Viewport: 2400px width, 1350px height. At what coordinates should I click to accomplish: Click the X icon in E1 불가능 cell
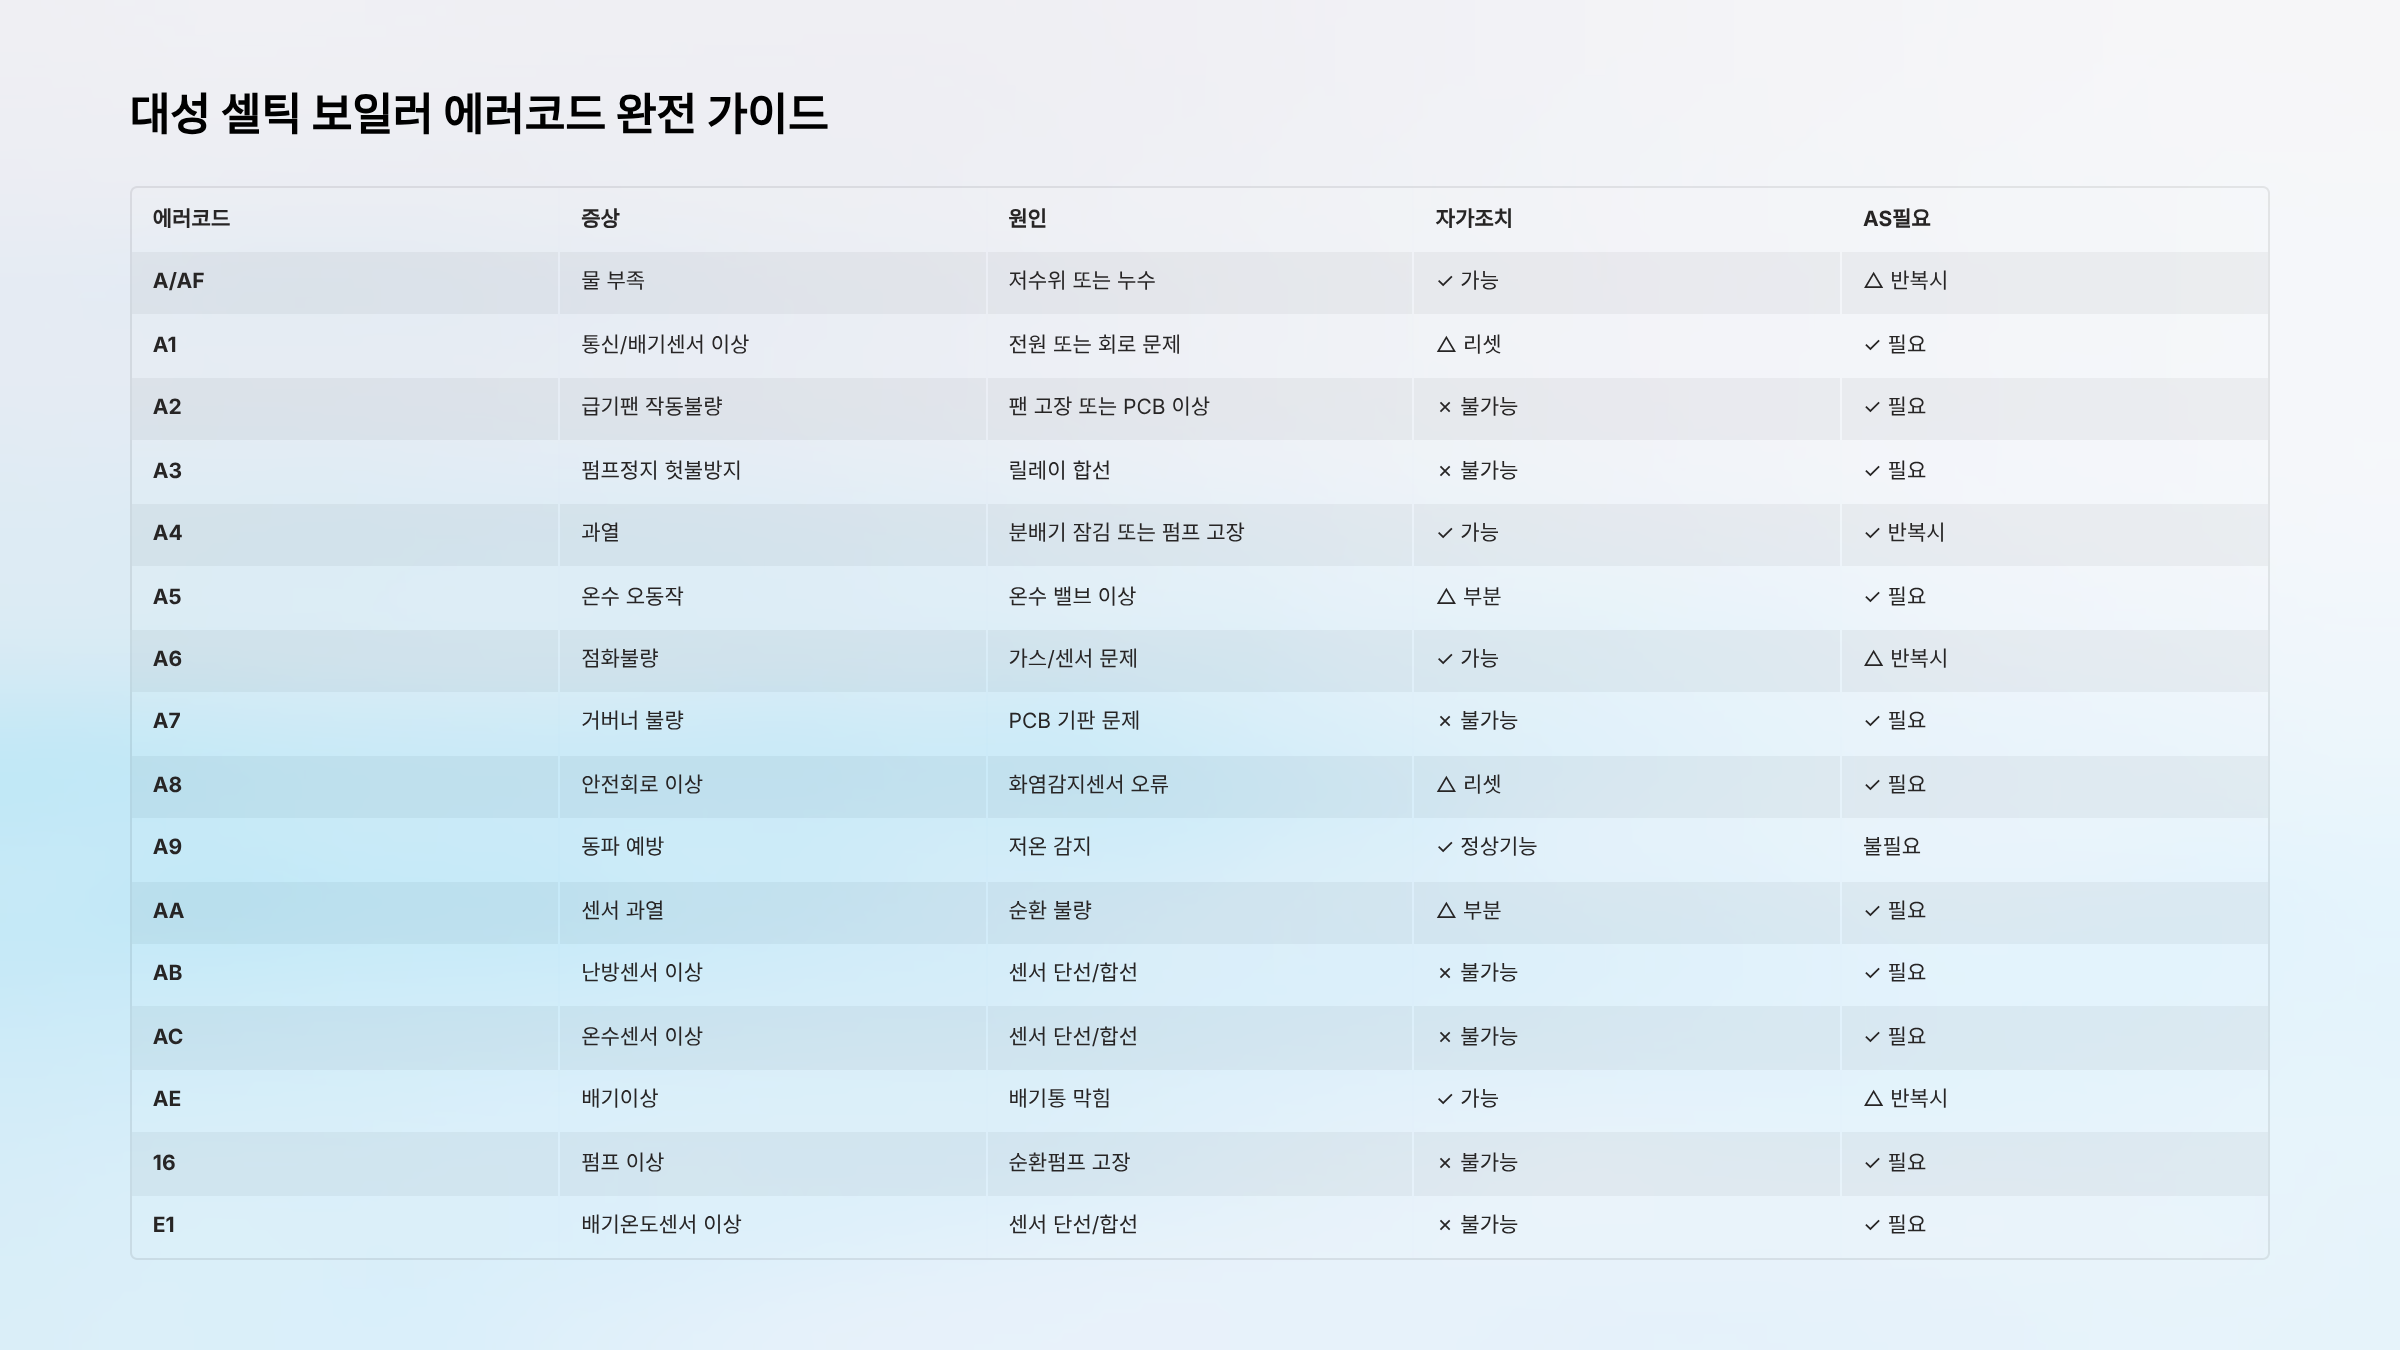[1444, 1225]
